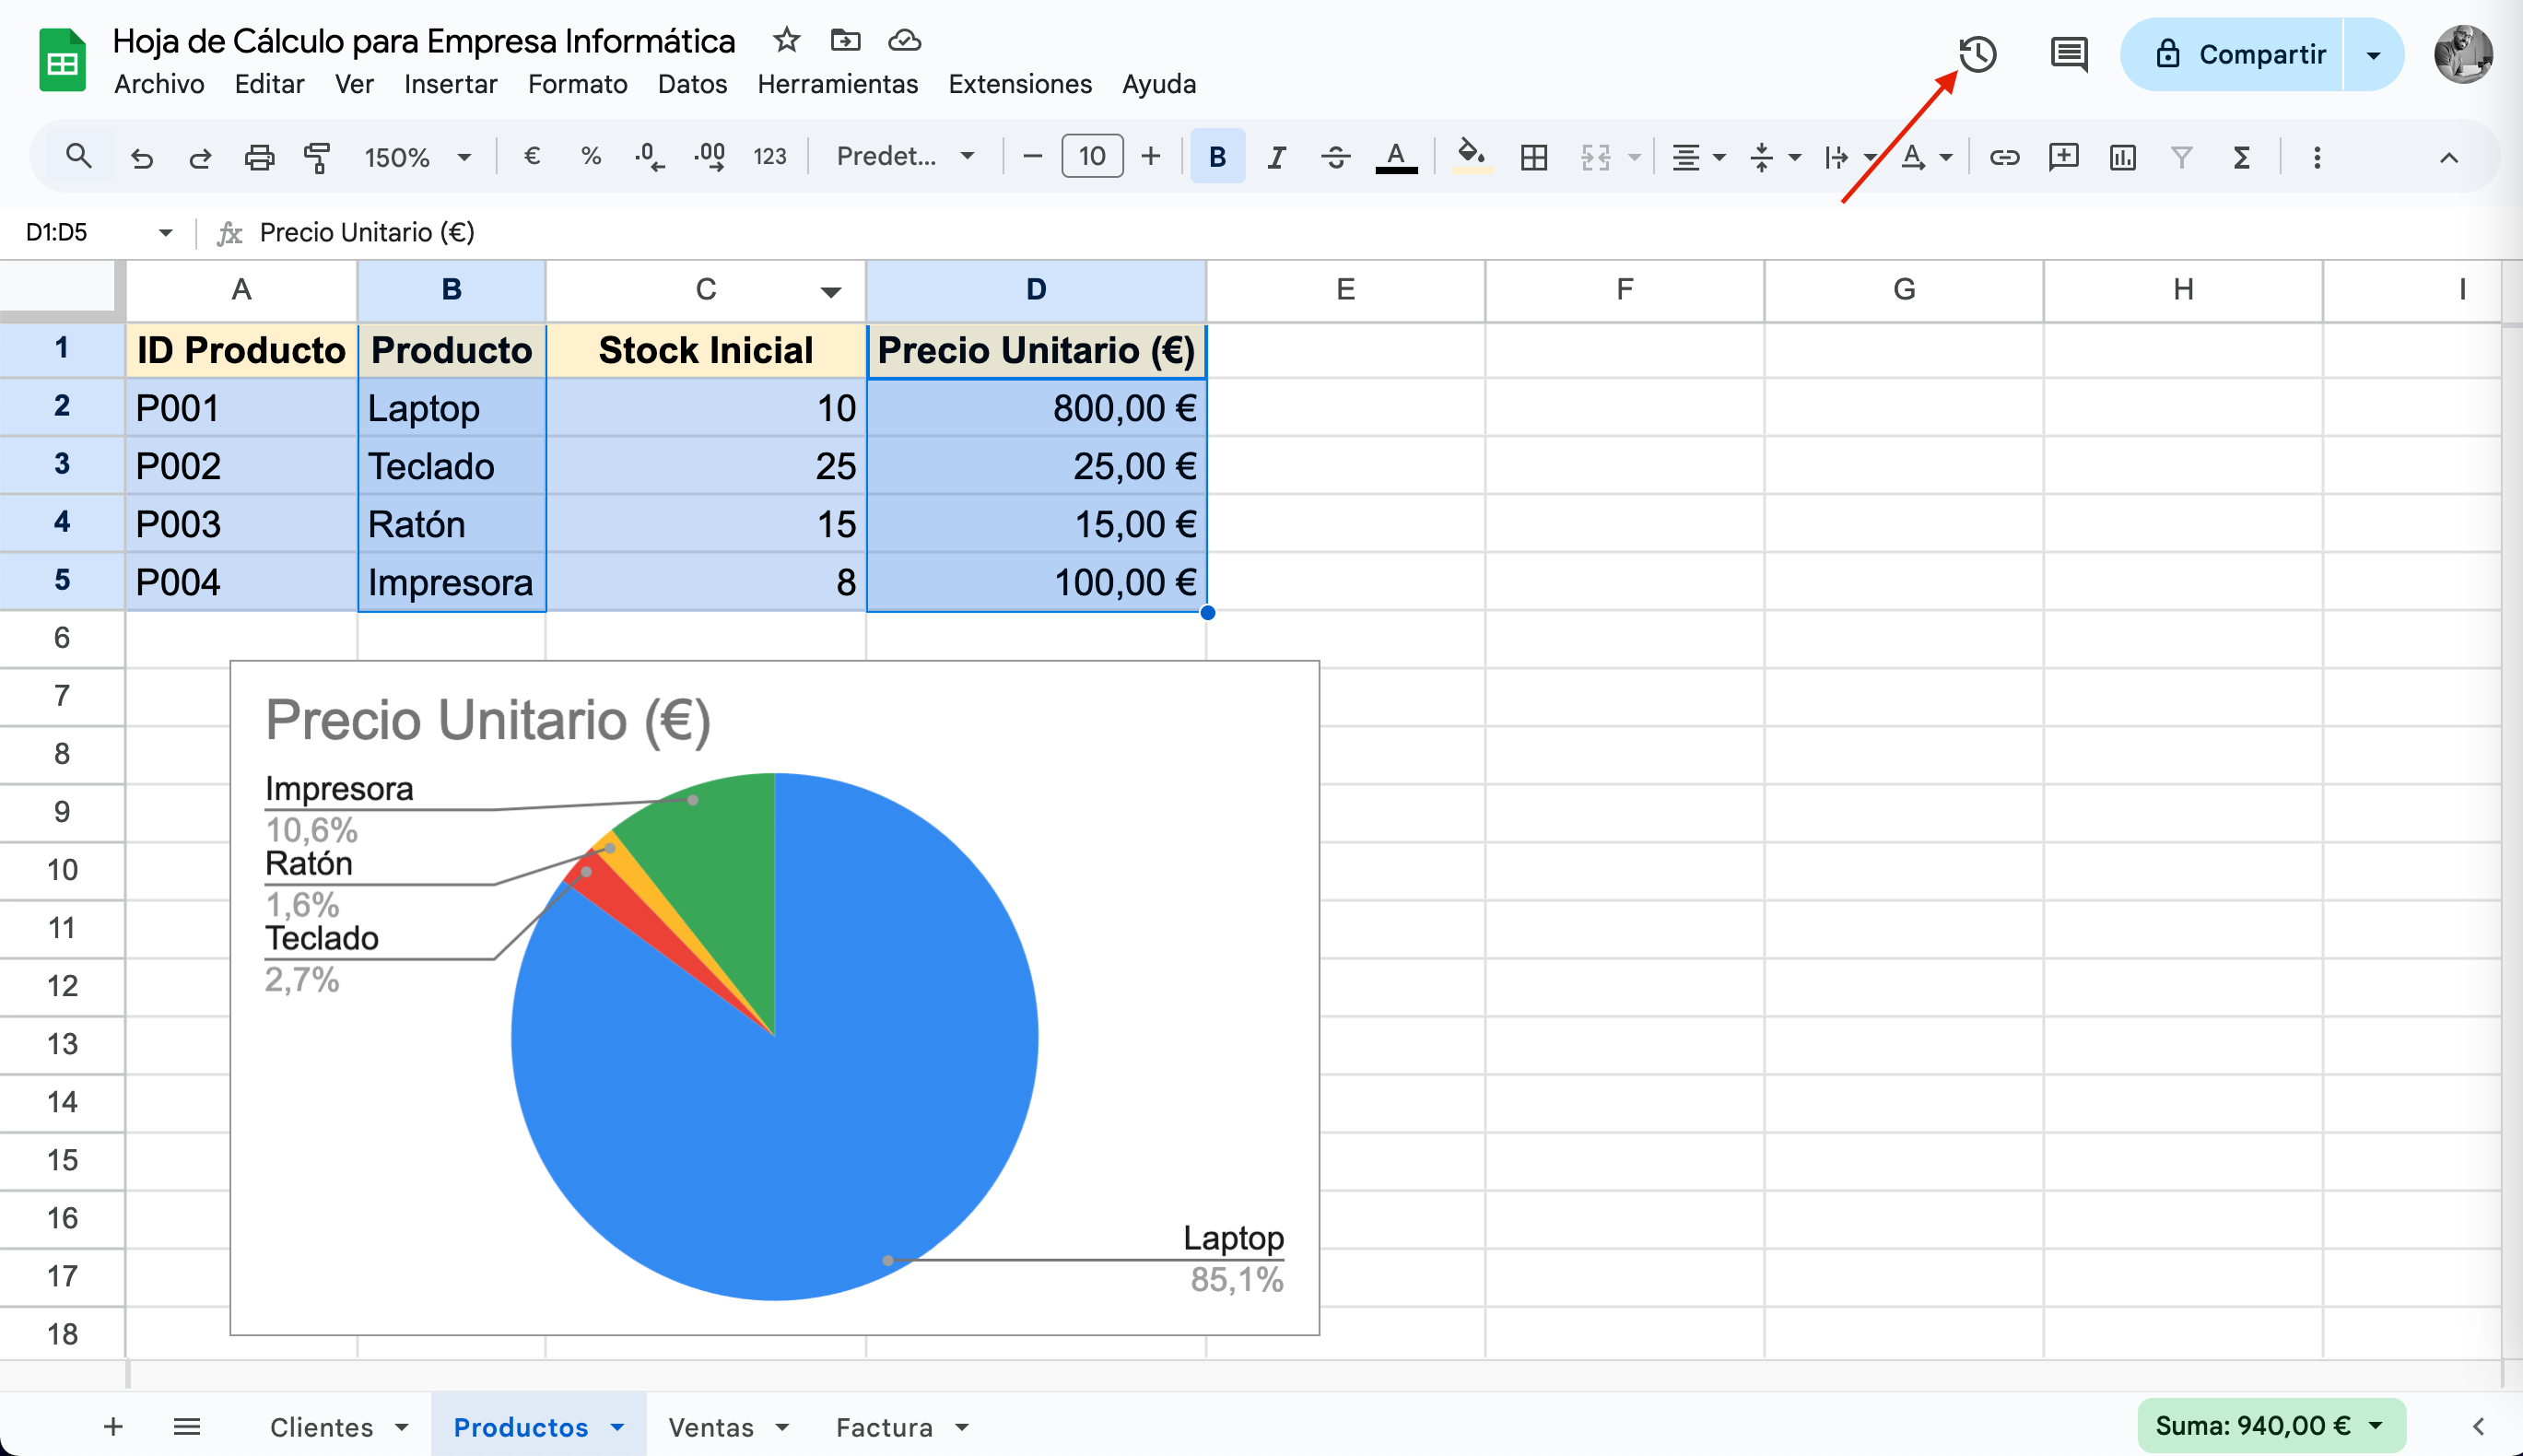Expand the Suma 940,00 € dropdown
The height and width of the screenshot is (1456, 2523).
click(x=2270, y=1425)
